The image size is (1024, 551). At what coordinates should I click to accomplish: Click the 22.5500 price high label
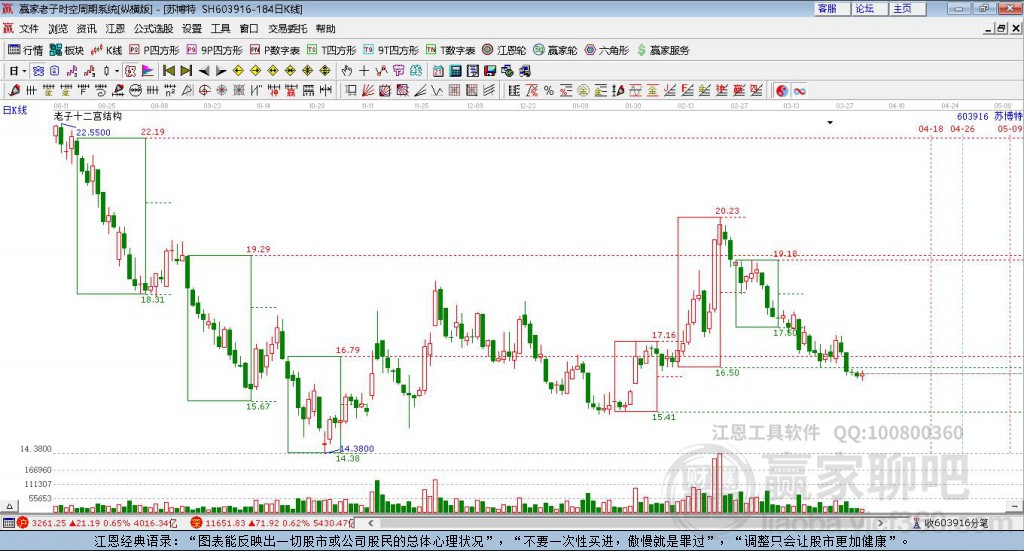point(93,133)
